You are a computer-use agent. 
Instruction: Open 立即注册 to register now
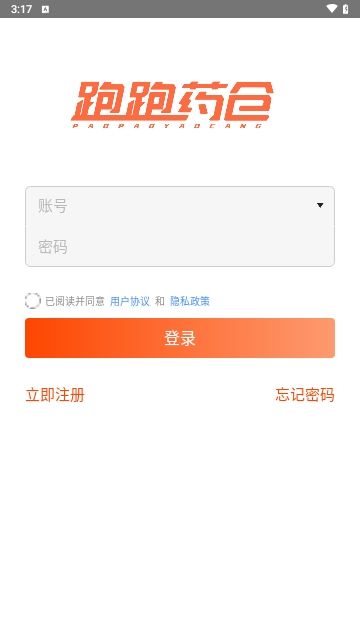click(55, 395)
